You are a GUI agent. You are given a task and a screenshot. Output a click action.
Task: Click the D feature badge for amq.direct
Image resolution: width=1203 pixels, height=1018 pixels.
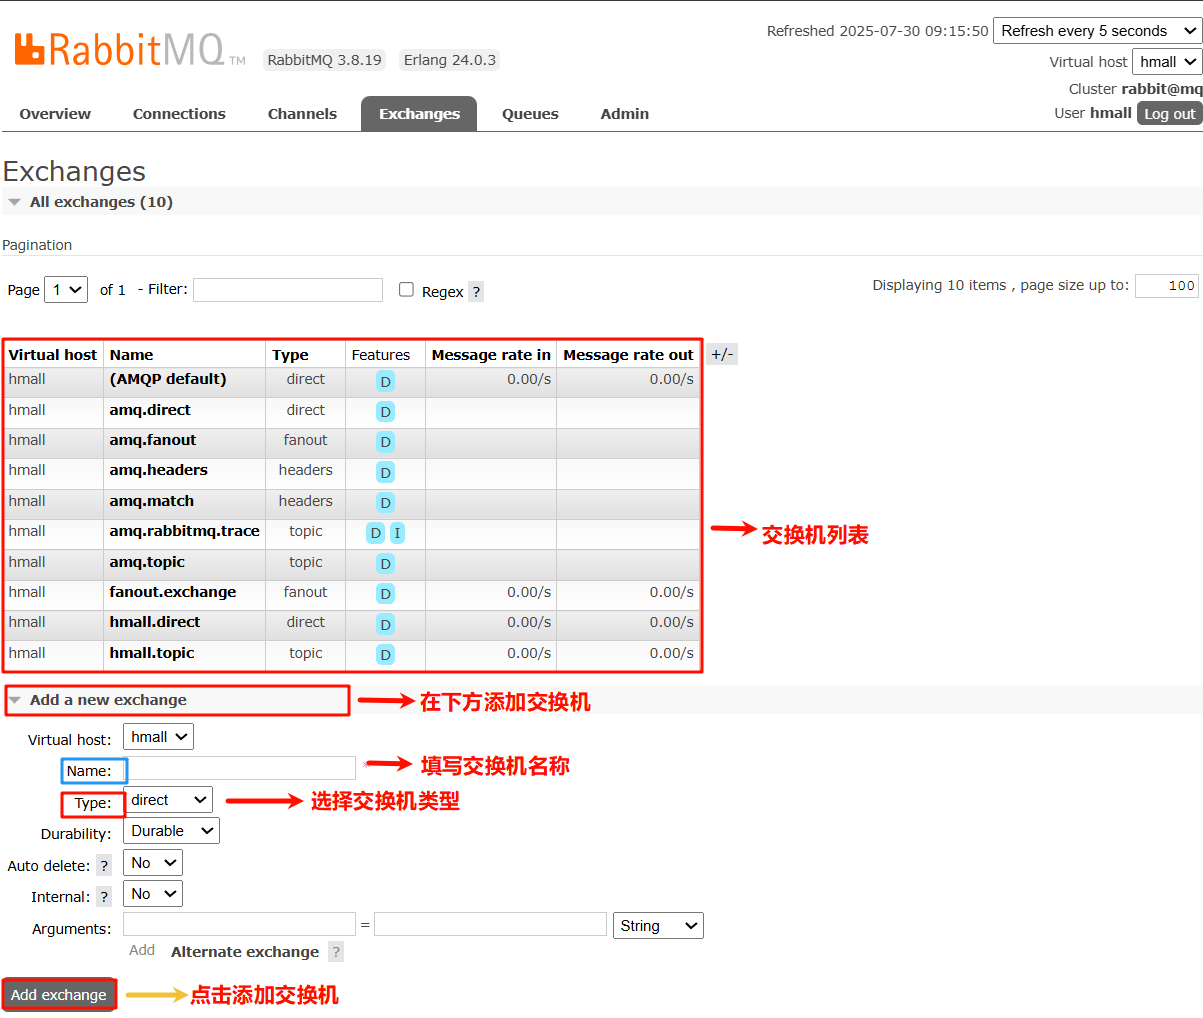click(385, 412)
